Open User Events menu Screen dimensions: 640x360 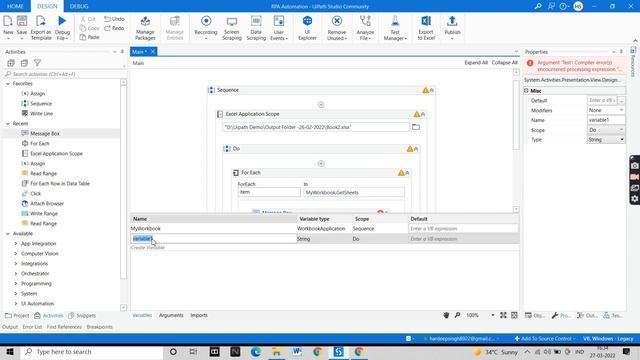click(279, 28)
